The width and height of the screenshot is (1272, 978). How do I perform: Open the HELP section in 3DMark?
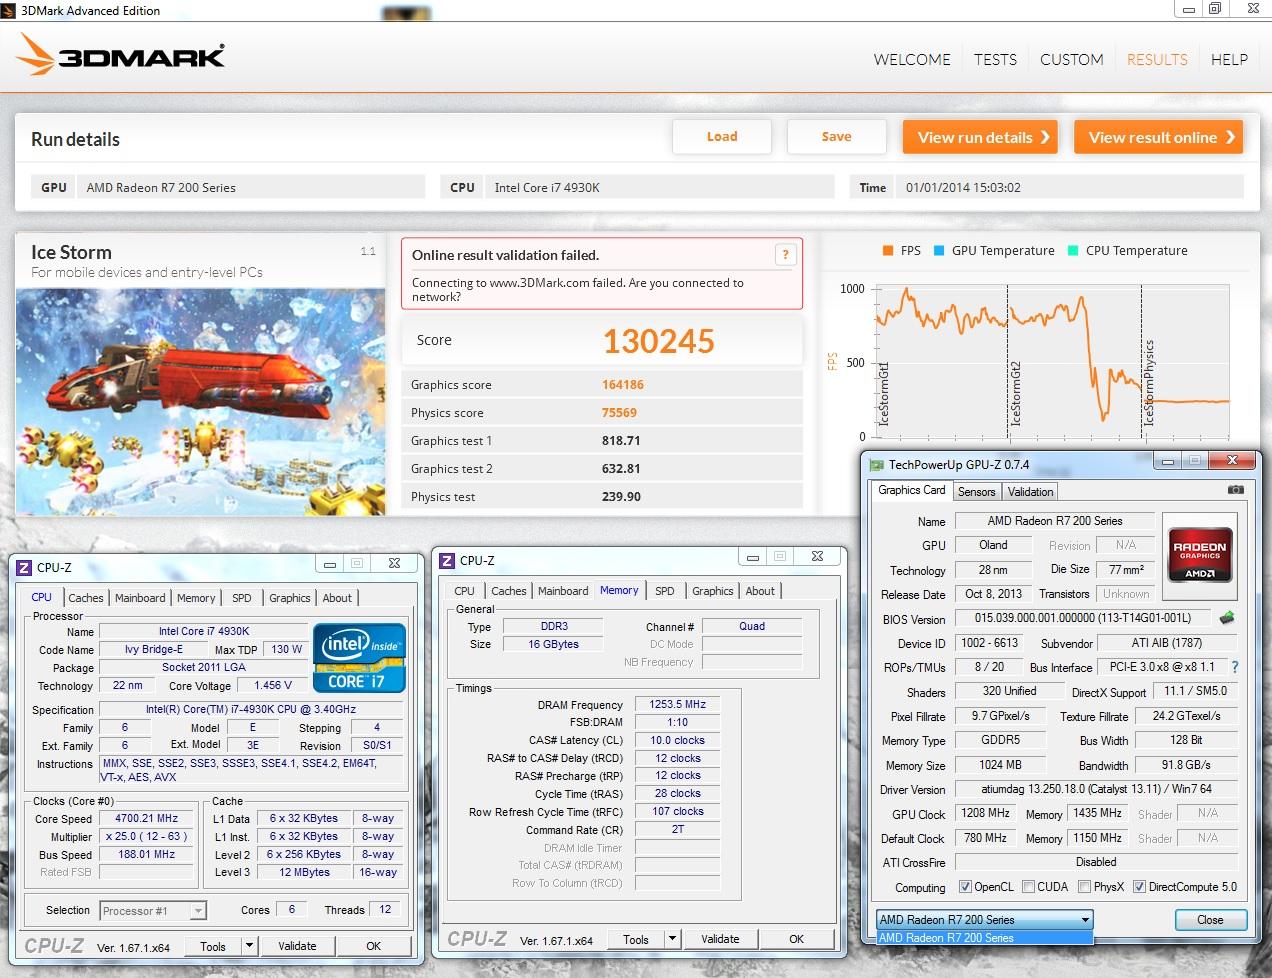point(1229,60)
